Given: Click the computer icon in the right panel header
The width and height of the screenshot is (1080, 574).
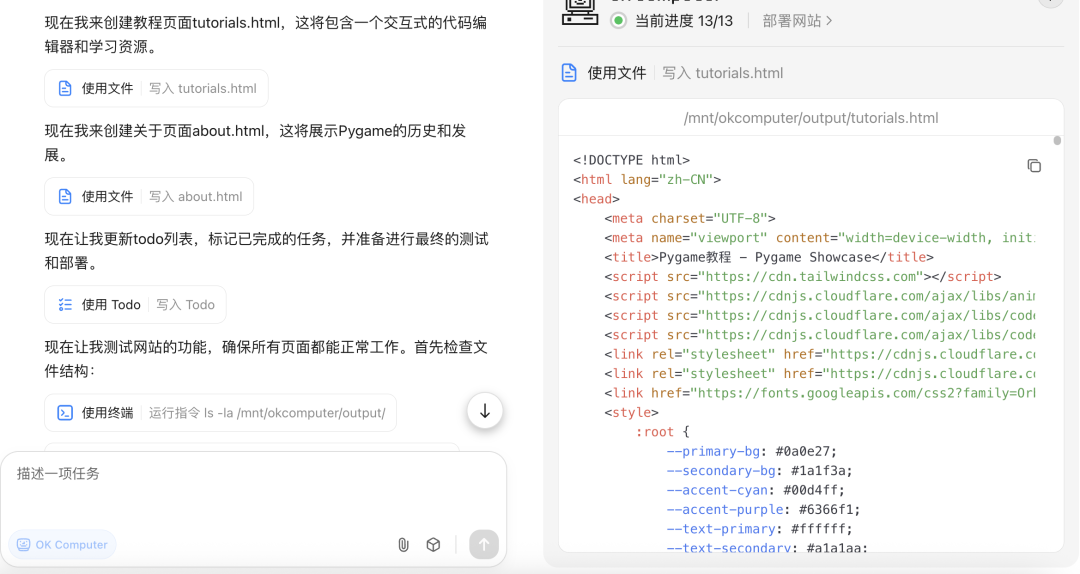Looking at the screenshot, I should pos(580,12).
